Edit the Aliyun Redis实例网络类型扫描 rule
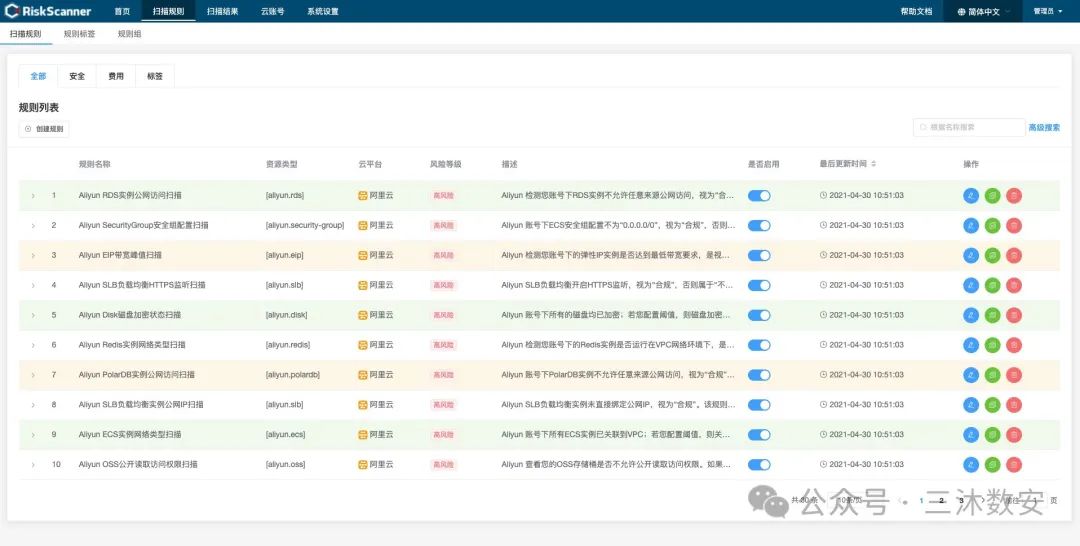The height and width of the screenshot is (546, 1080). (971, 345)
